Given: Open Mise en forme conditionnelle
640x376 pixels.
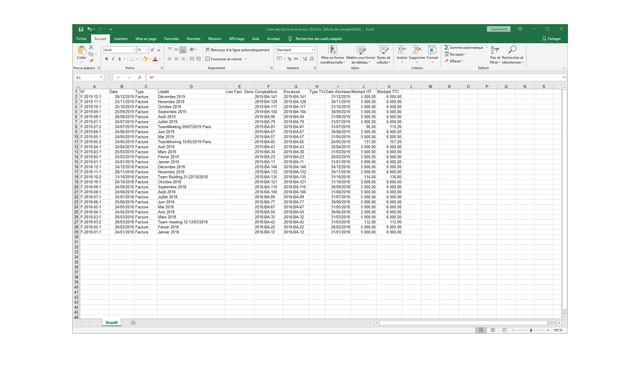Looking at the screenshot, I should pos(332,55).
